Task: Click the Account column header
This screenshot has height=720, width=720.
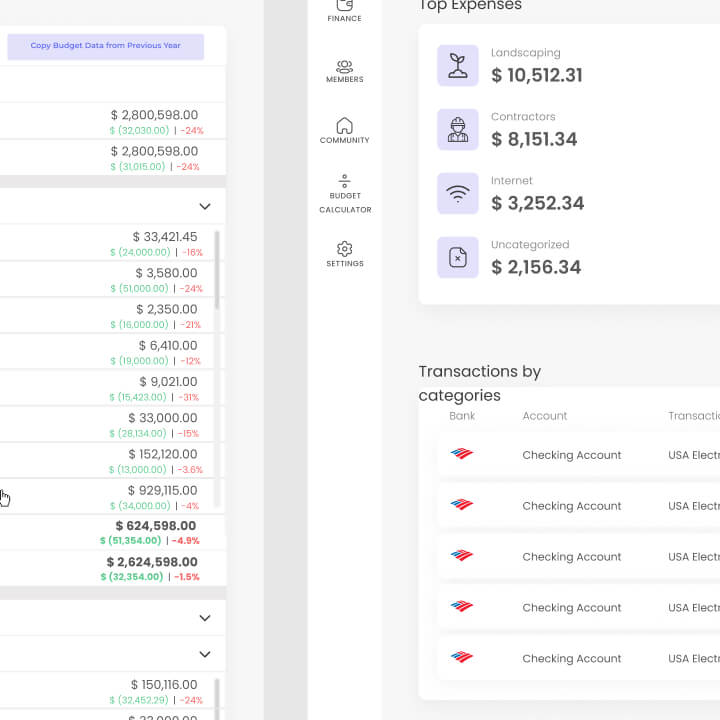Action: click(x=544, y=416)
